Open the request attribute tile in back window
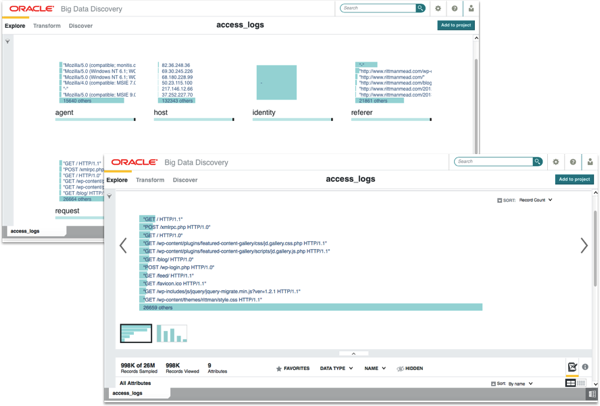This screenshot has width=600, height=406. point(79,189)
